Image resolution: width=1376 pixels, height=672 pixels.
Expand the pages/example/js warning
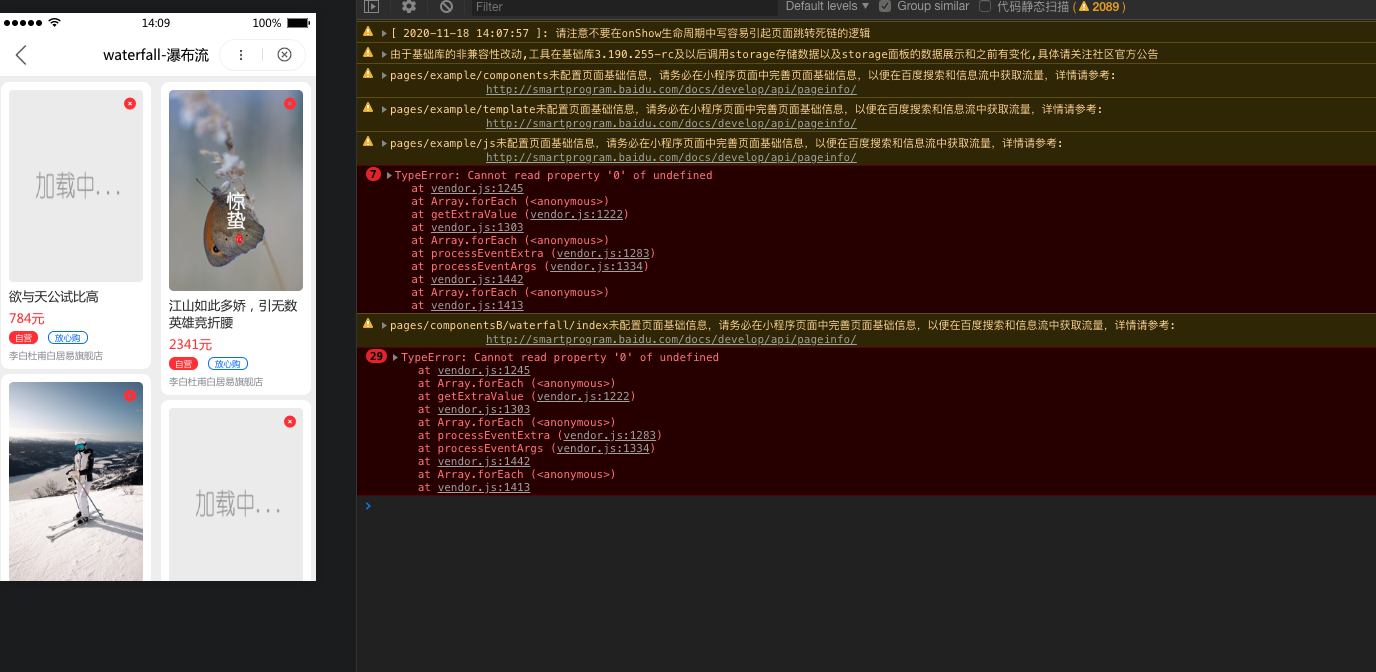pyautogui.click(x=383, y=143)
